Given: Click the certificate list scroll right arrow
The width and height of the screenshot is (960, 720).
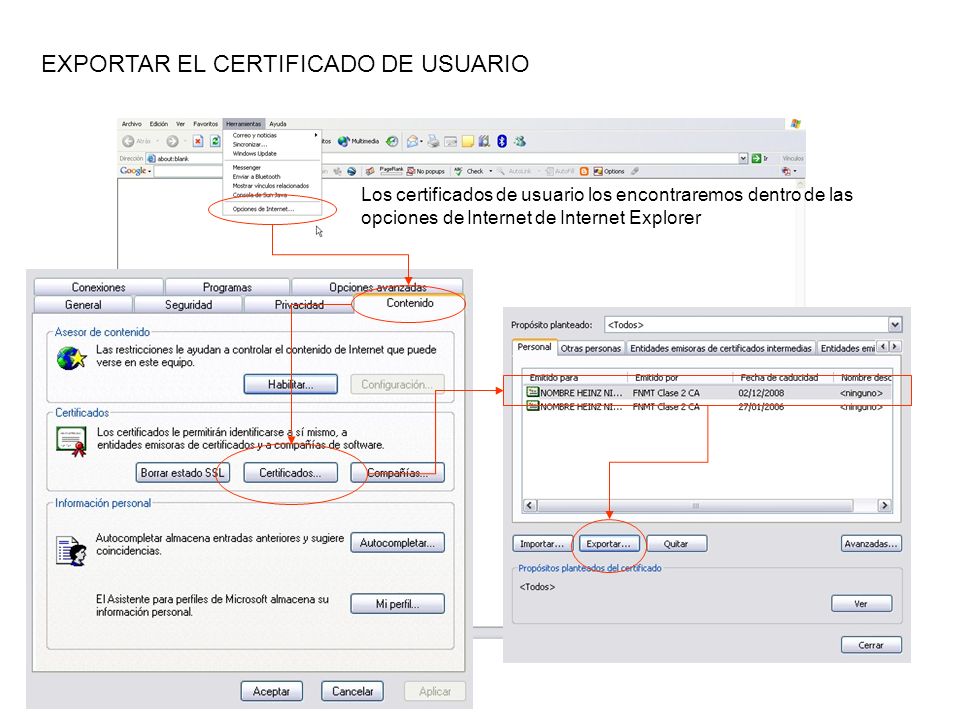Looking at the screenshot, I should (x=884, y=506).
